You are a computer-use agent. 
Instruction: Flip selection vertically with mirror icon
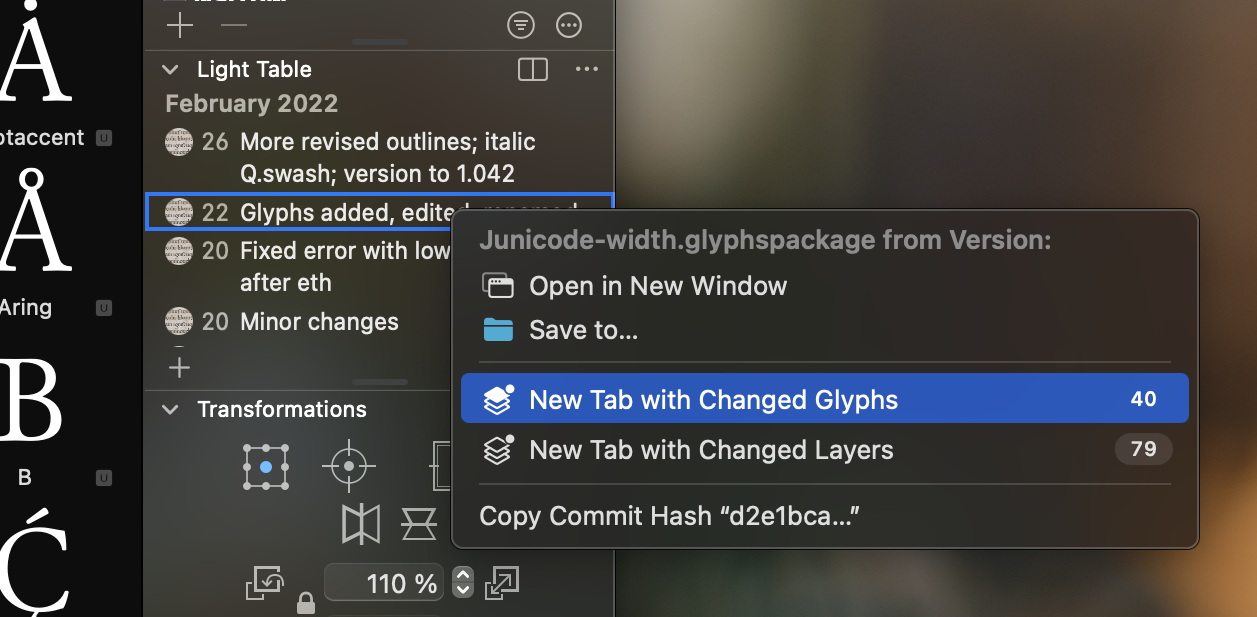(x=419, y=523)
